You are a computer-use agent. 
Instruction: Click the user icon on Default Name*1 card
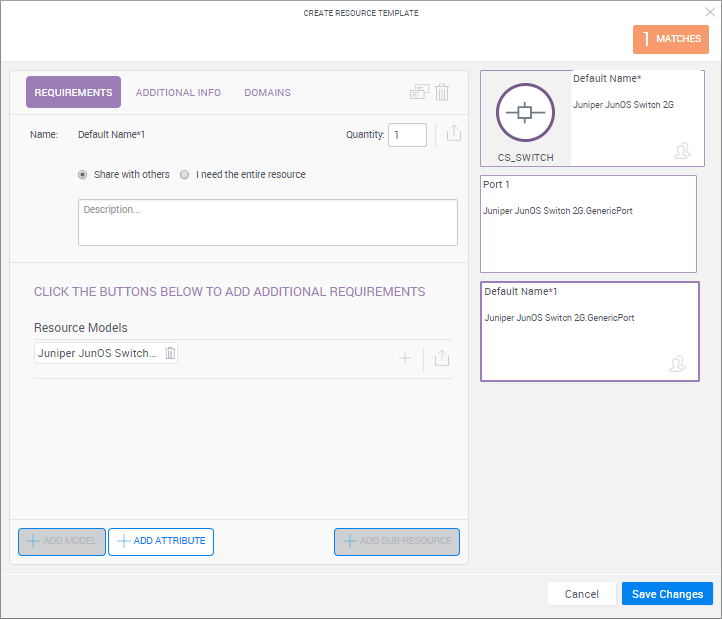(x=677, y=365)
